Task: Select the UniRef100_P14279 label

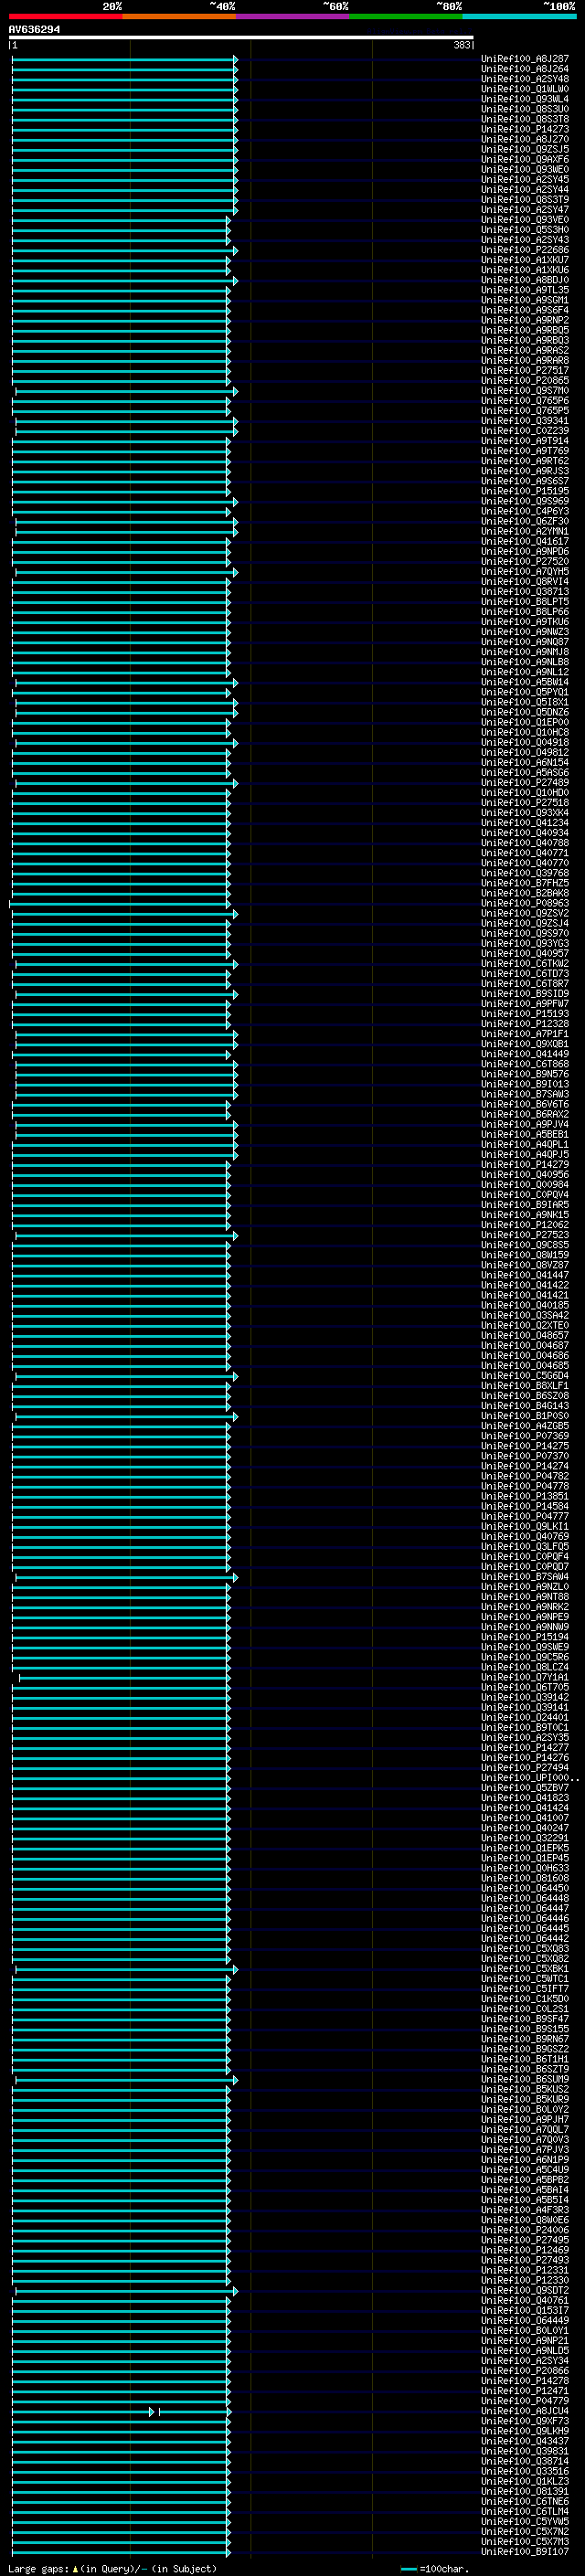Action: click(x=525, y=1164)
